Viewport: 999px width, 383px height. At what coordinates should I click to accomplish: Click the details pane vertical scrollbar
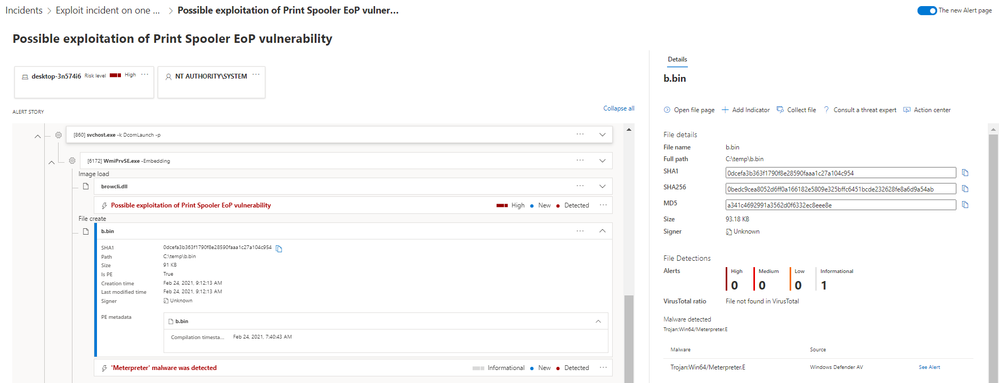click(992, 258)
